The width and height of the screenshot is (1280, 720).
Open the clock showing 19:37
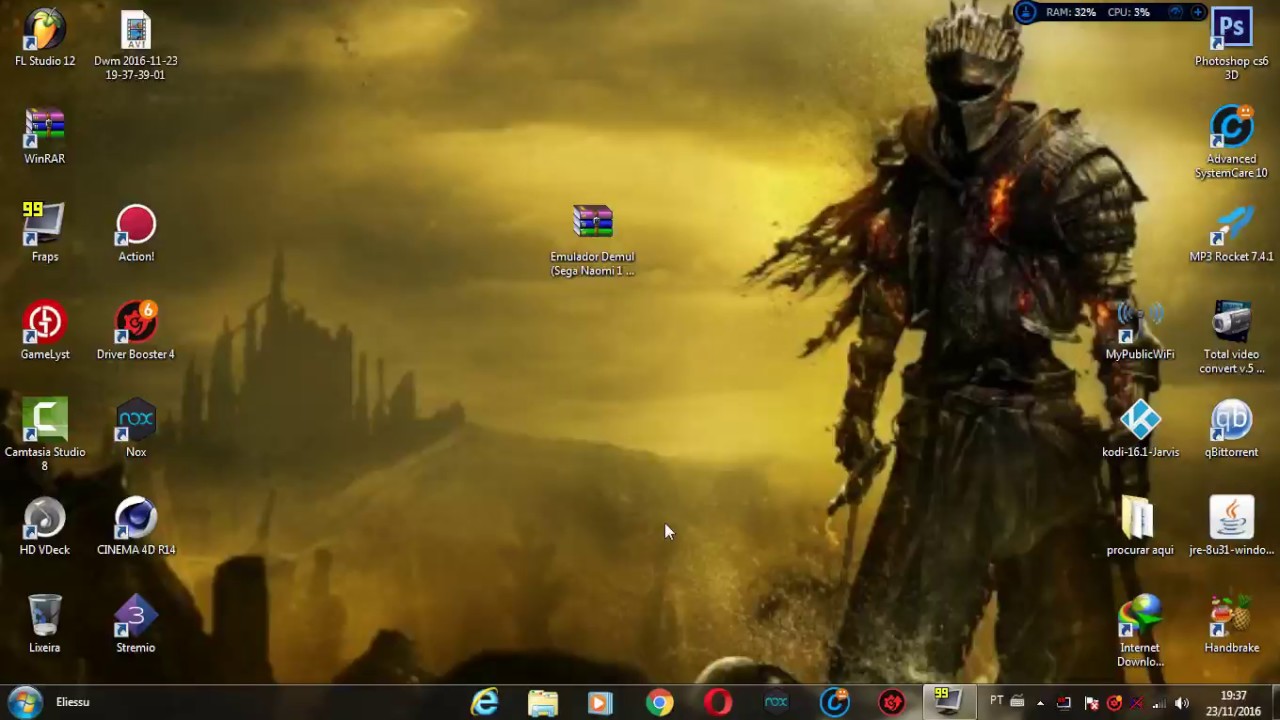[1233, 702]
